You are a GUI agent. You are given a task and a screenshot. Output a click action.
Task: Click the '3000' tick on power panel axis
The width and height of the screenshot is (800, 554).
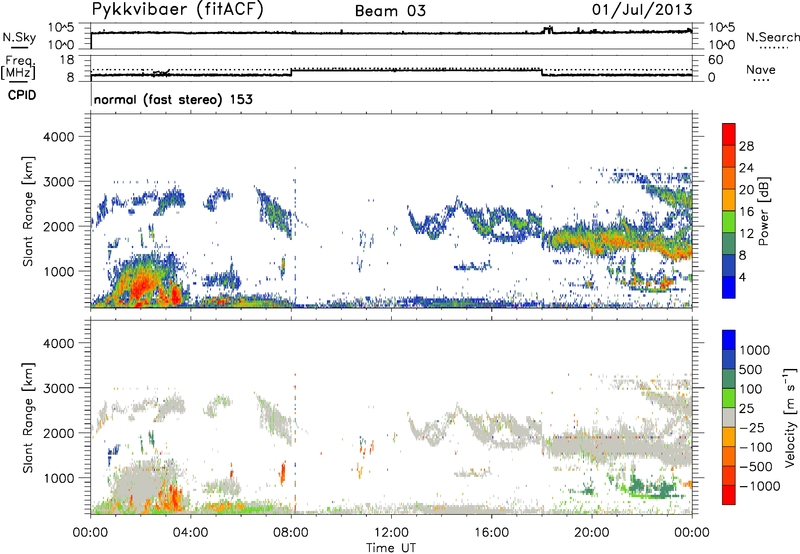pyautogui.click(x=58, y=182)
